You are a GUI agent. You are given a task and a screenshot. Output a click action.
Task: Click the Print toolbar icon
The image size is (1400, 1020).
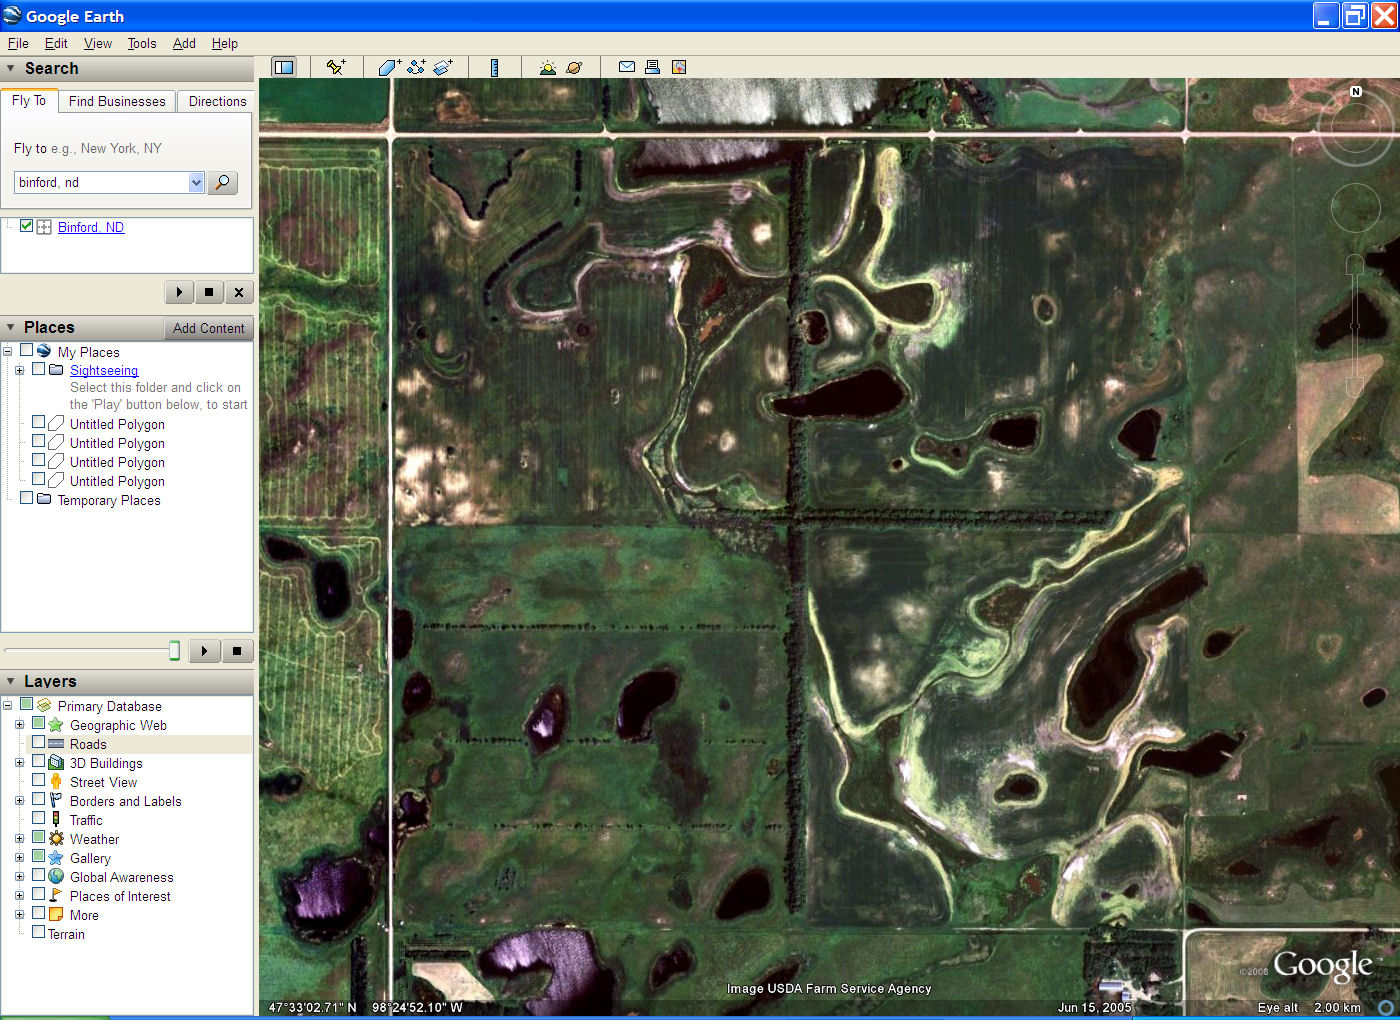[x=652, y=67]
